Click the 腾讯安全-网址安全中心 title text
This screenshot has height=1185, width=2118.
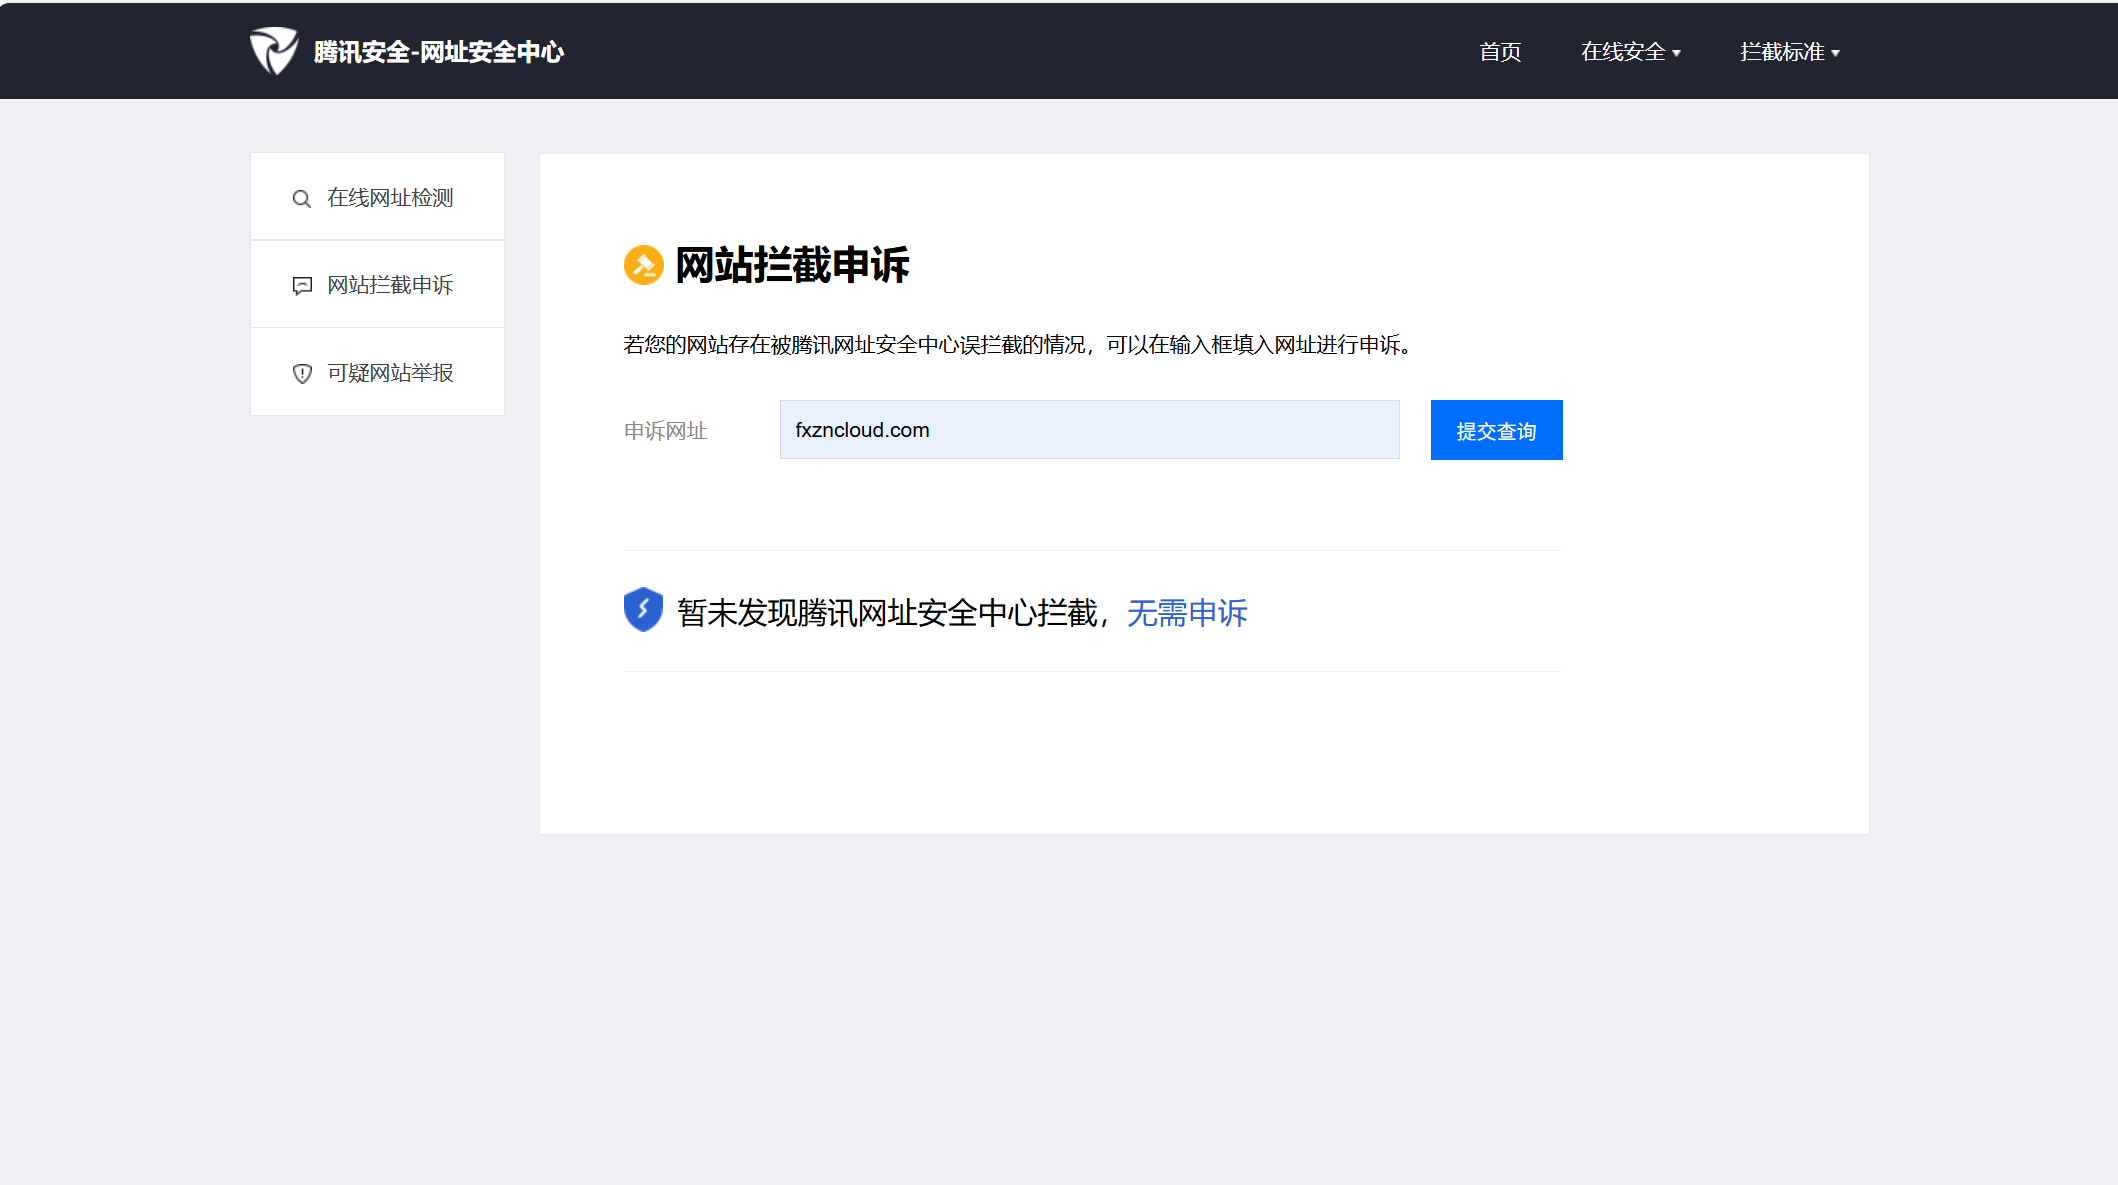(x=439, y=52)
